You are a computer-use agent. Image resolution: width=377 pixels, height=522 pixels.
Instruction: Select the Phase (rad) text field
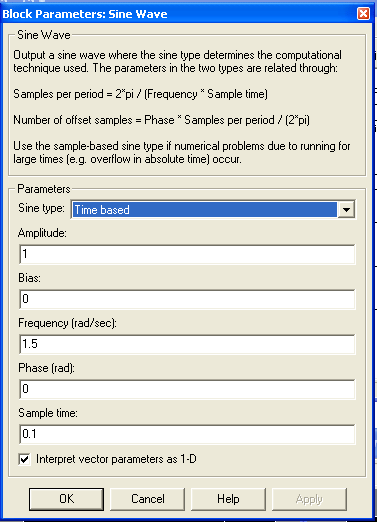tap(187, 389)
